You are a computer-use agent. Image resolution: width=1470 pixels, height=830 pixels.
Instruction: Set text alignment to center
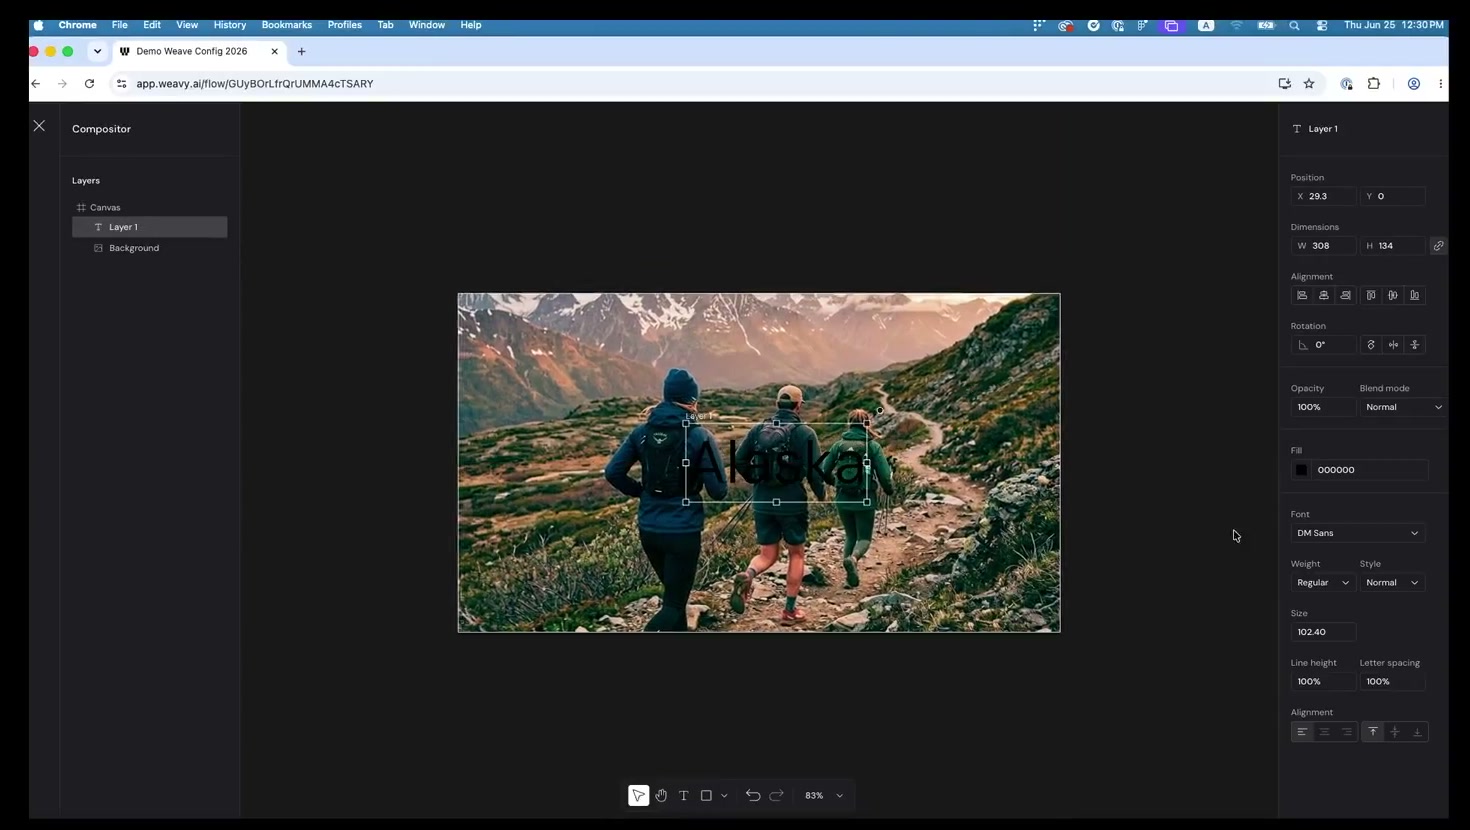tap(1324, 732)
